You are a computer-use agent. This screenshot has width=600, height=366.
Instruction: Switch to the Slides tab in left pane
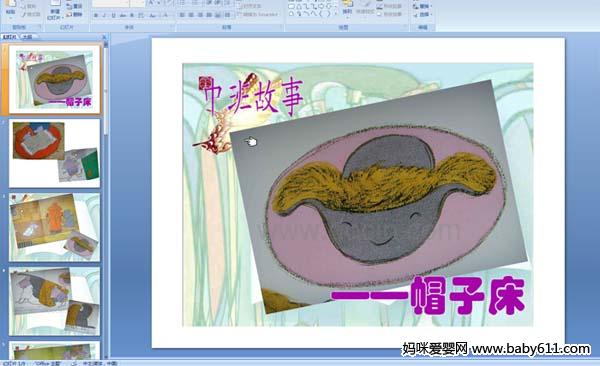[x=9, y=37]
